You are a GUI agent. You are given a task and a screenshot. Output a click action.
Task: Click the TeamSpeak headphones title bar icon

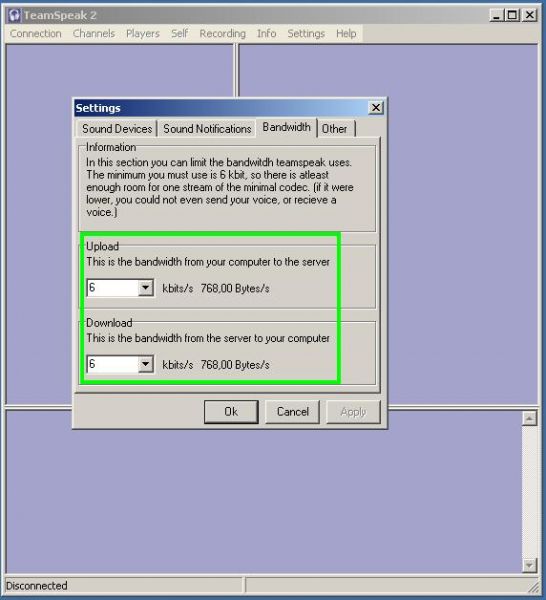[14, 15]
